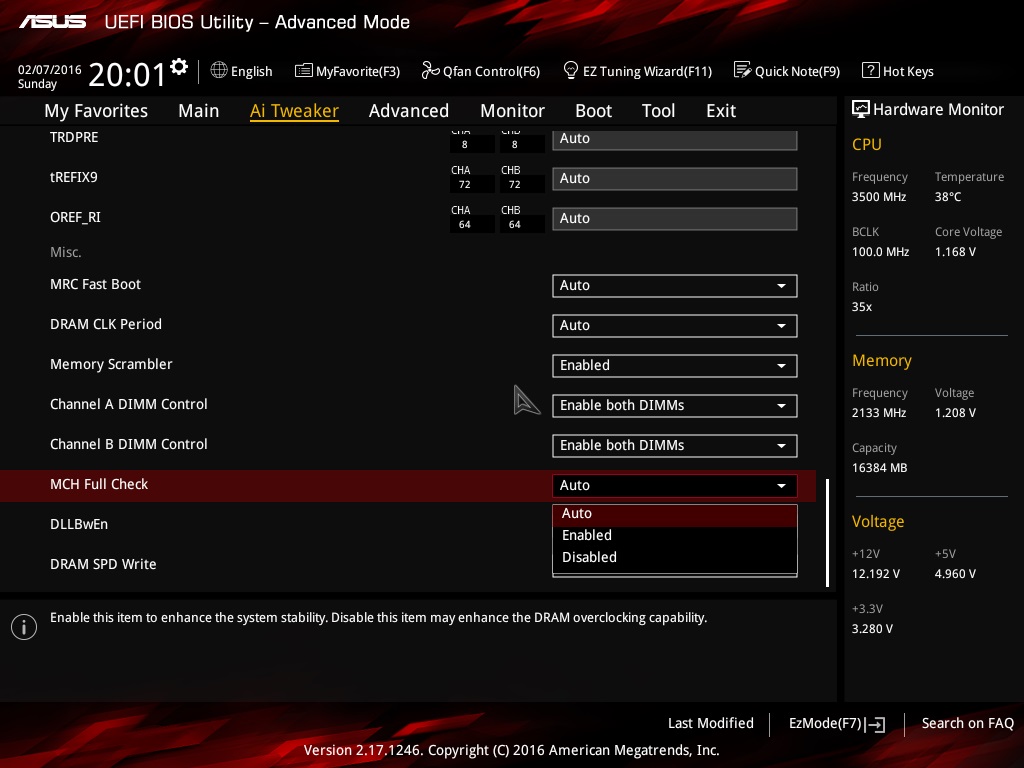Click the Search on FAQ link
This screenshot has width=1024, height=768.
point(968,723)
